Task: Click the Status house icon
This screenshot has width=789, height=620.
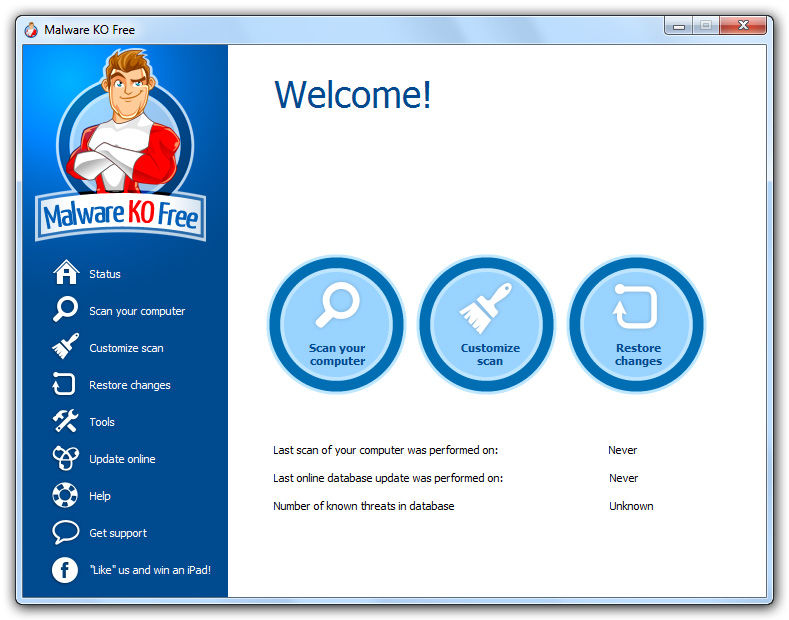Action: coord(66,272)
